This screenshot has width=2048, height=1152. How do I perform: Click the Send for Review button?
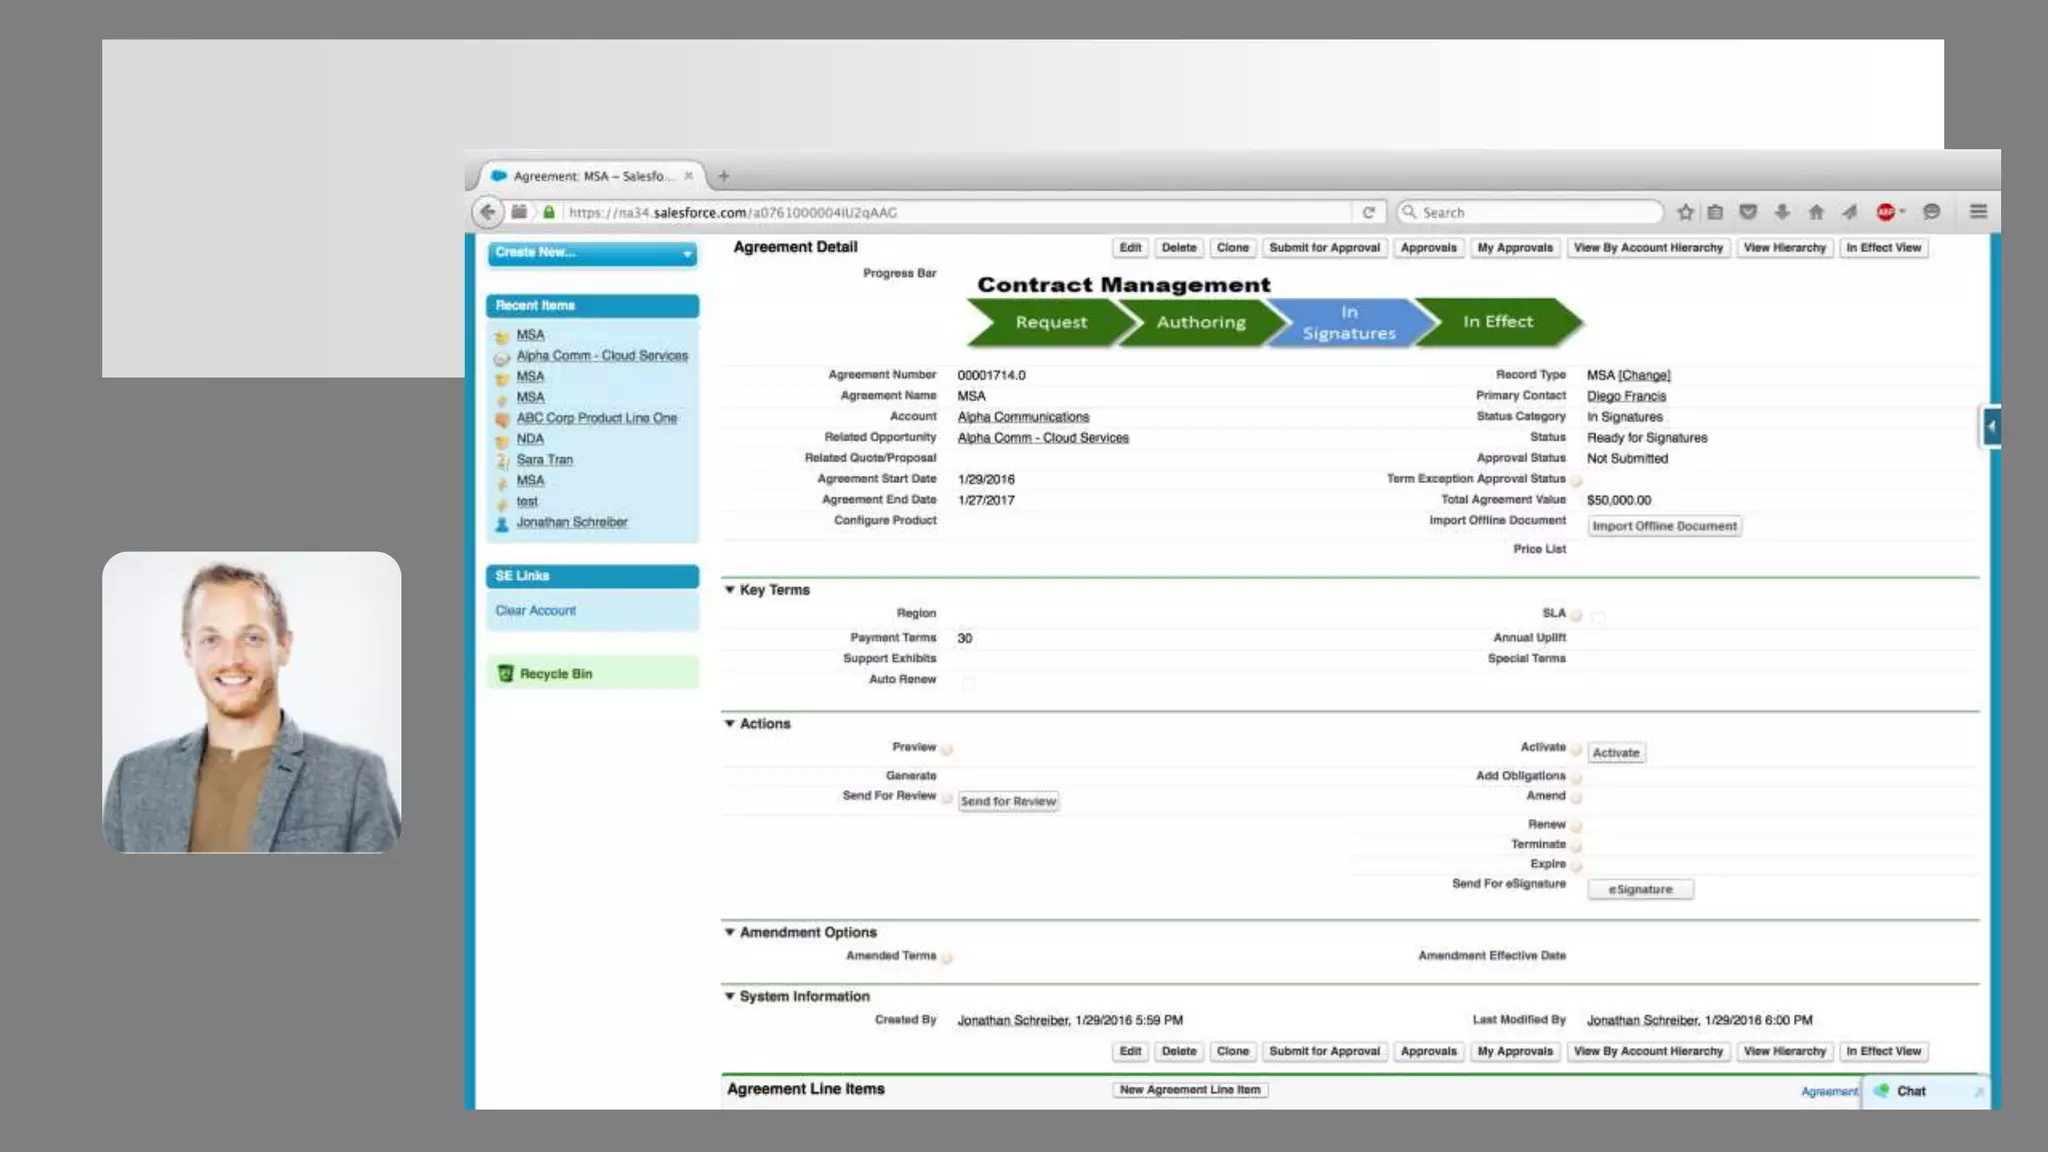pos(1008,801)
